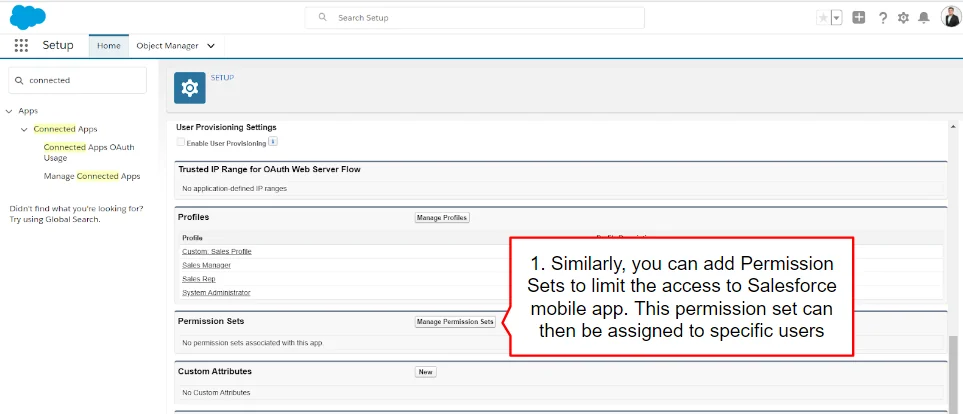Click the New button under Custom Attributes
This screenshot has height=414, width=963.
coord(426,372)
